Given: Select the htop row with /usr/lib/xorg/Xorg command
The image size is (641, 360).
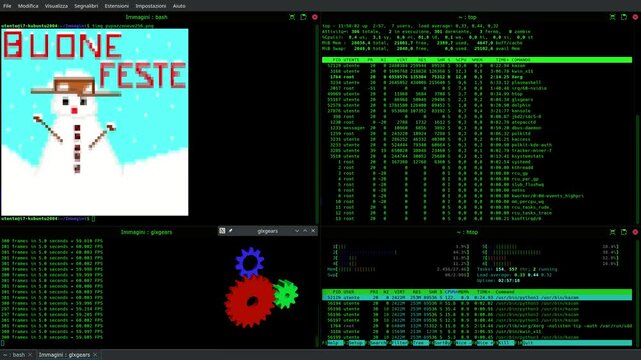Looking at the screenshot, I should [477, 326].
